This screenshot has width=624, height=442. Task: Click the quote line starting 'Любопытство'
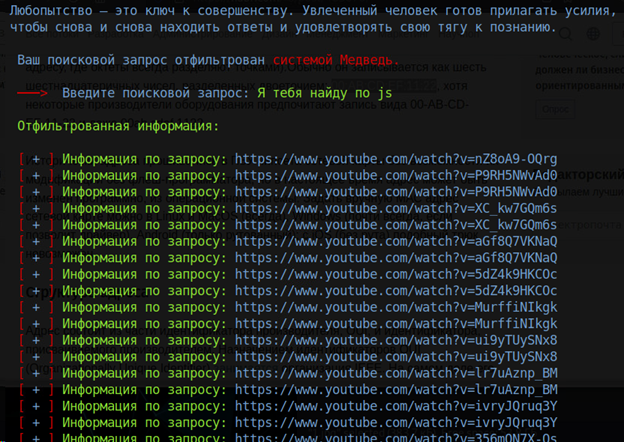tap(313, 11)
